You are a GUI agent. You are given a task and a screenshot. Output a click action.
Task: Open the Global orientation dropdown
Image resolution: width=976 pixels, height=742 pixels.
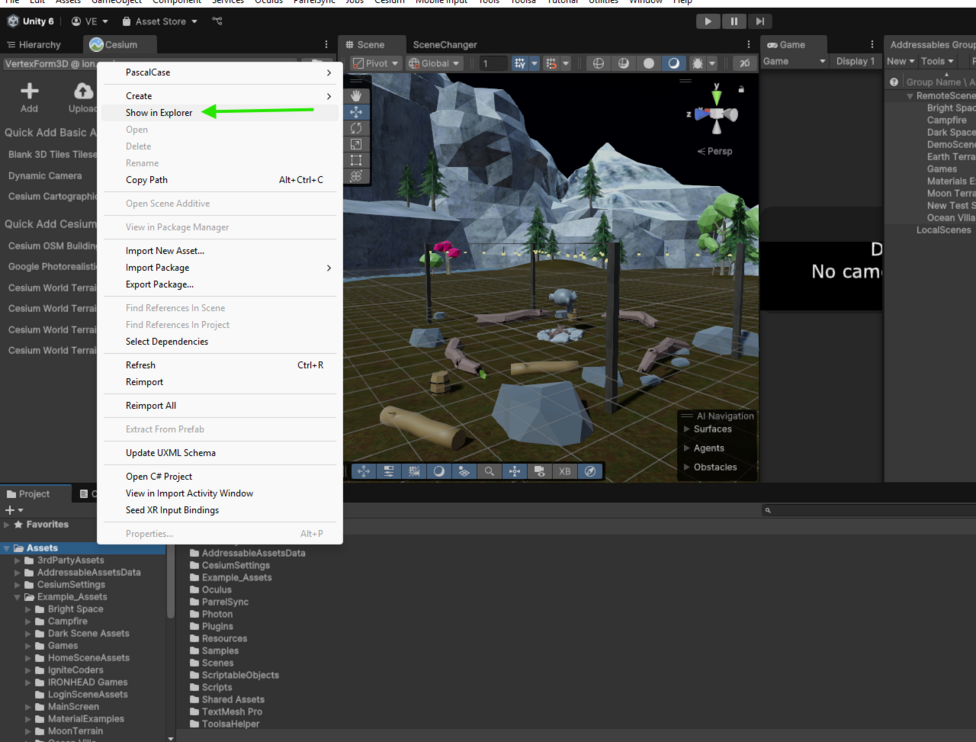tap(435, 63)
